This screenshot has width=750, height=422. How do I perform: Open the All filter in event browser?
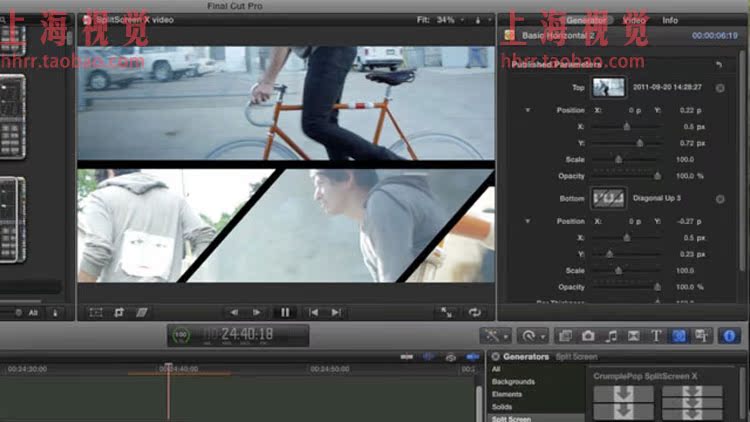point(33,313)
